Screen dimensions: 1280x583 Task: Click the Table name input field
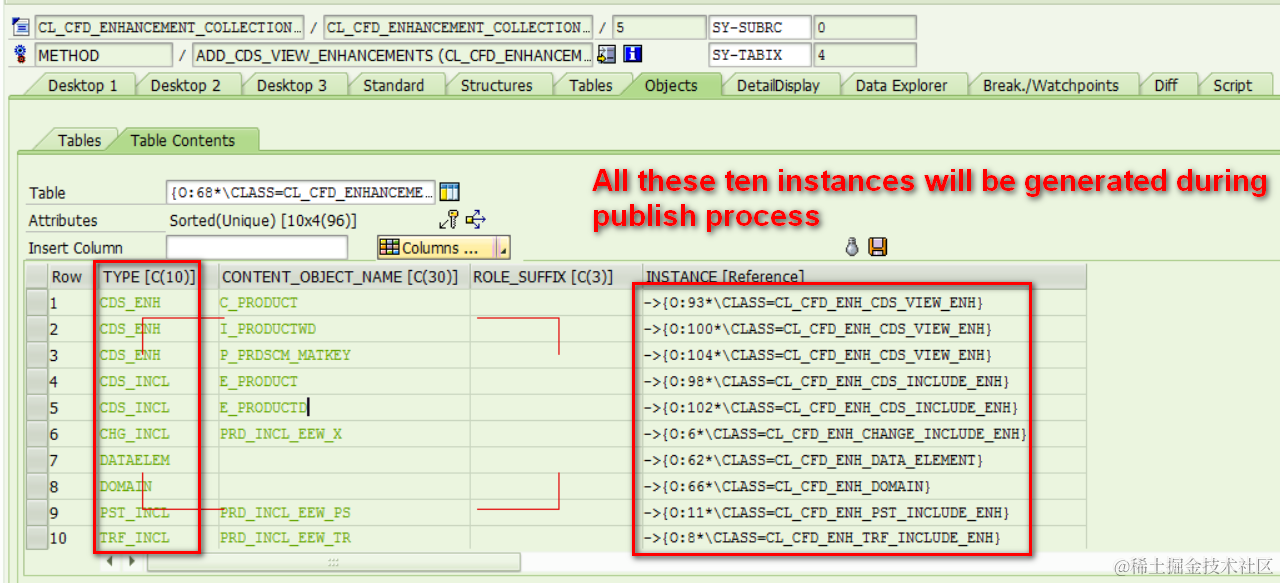(301, 192)
